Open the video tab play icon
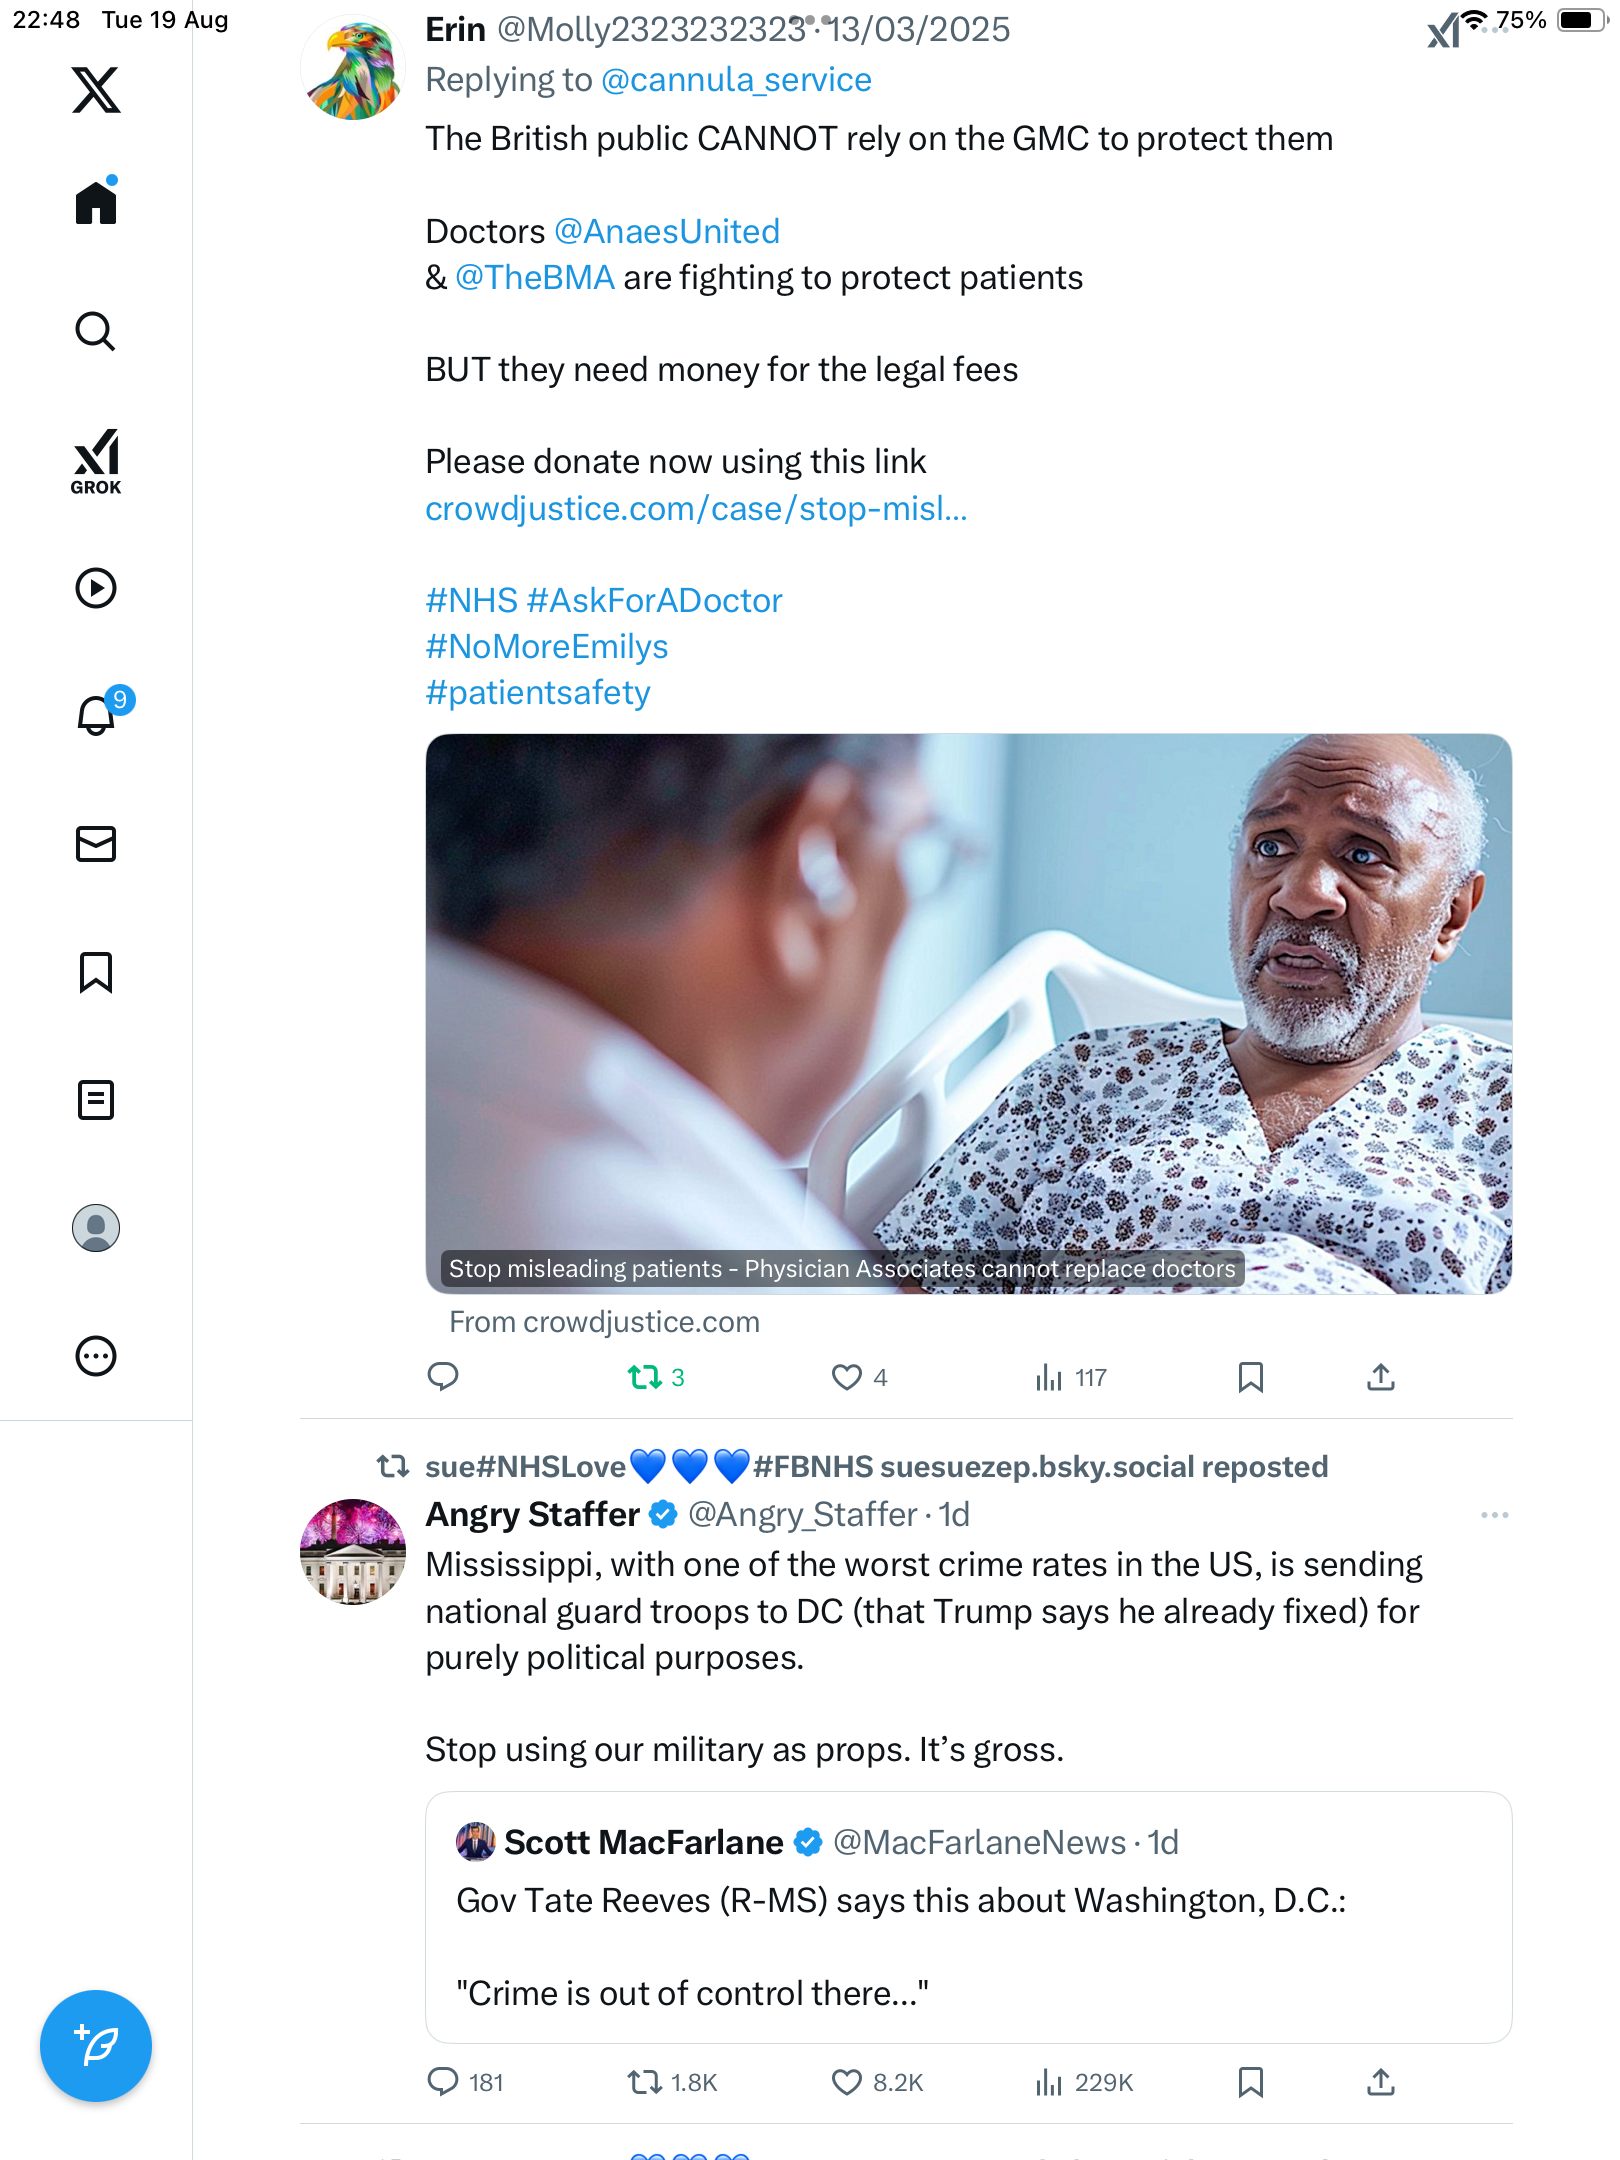Image resolution: width=1620 pixels, height=2160 pixels. [x=96, y=588]
